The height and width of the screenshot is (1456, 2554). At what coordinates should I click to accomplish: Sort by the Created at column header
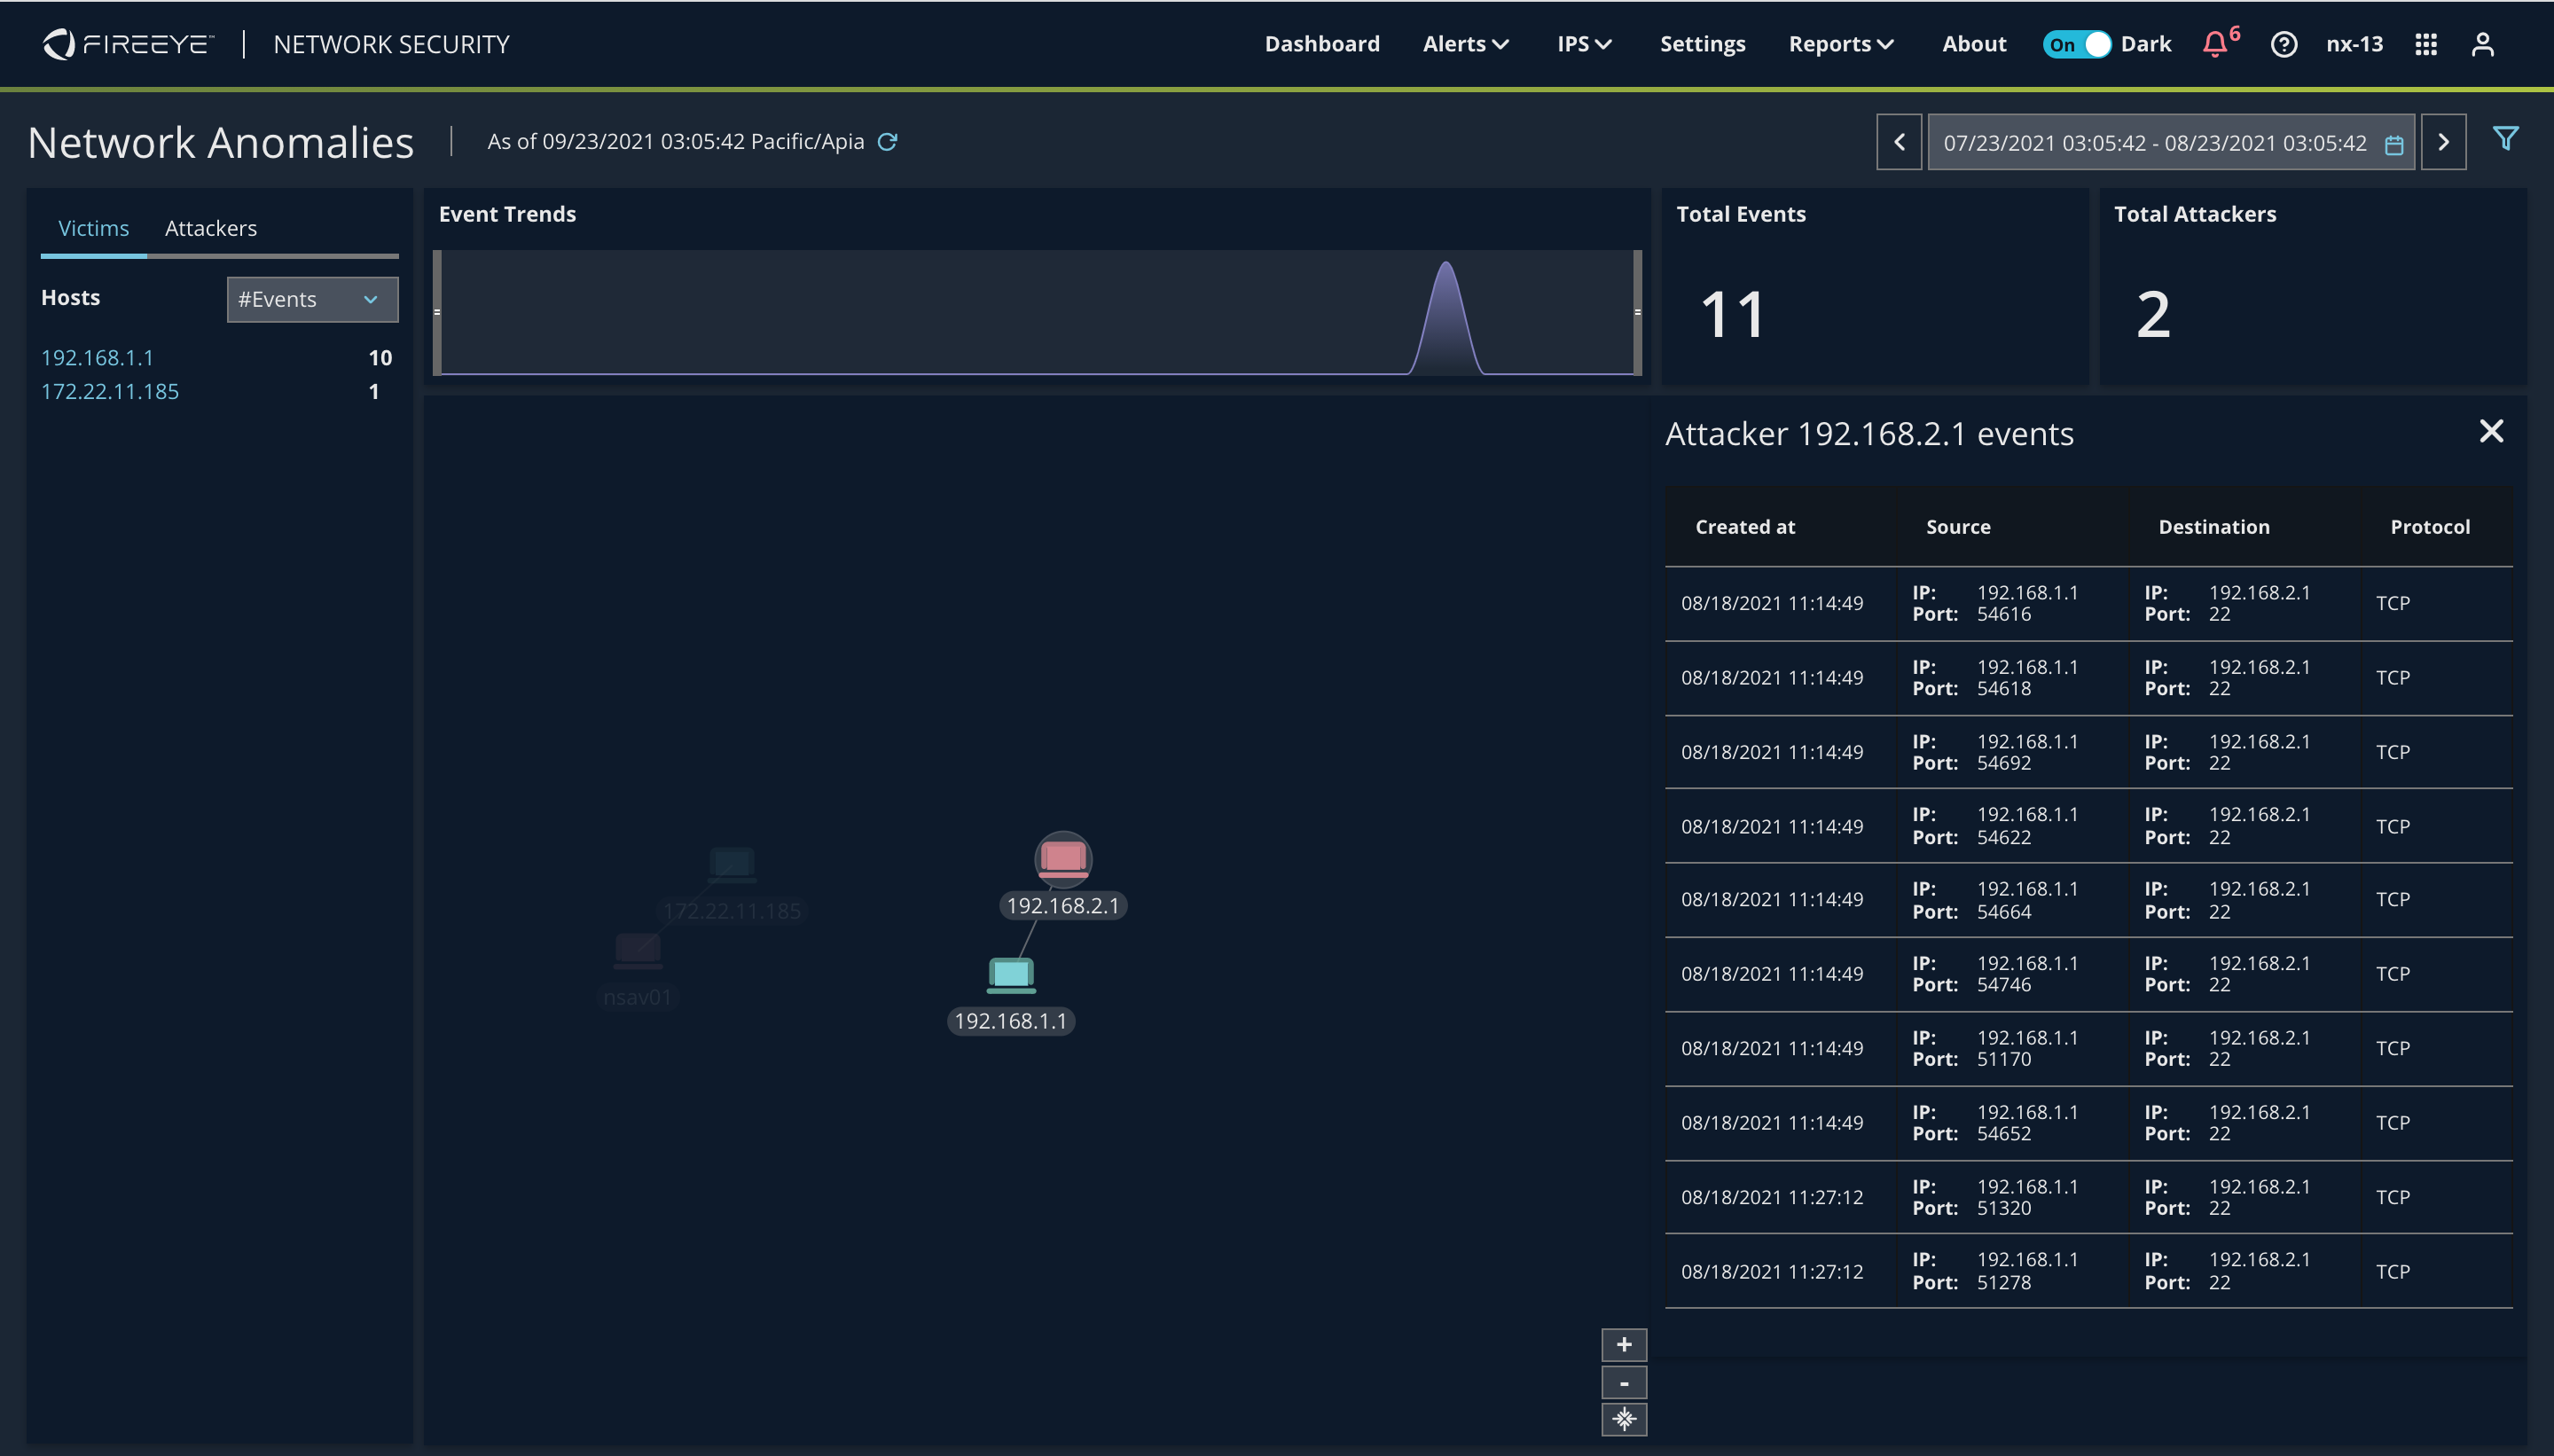[1745, 527]
